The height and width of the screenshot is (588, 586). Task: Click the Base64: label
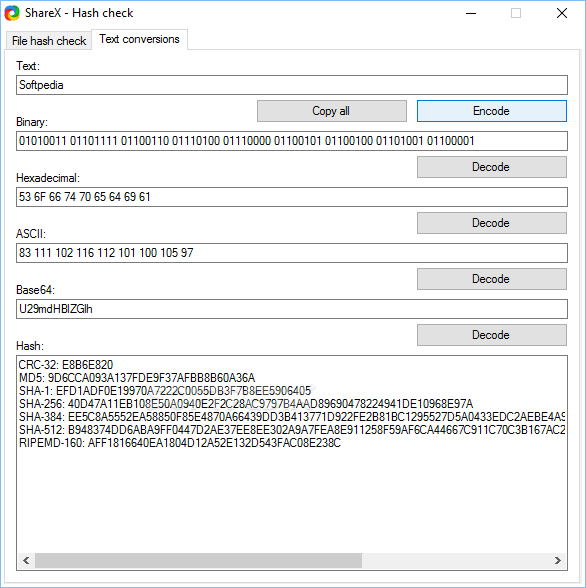(36, 290)
